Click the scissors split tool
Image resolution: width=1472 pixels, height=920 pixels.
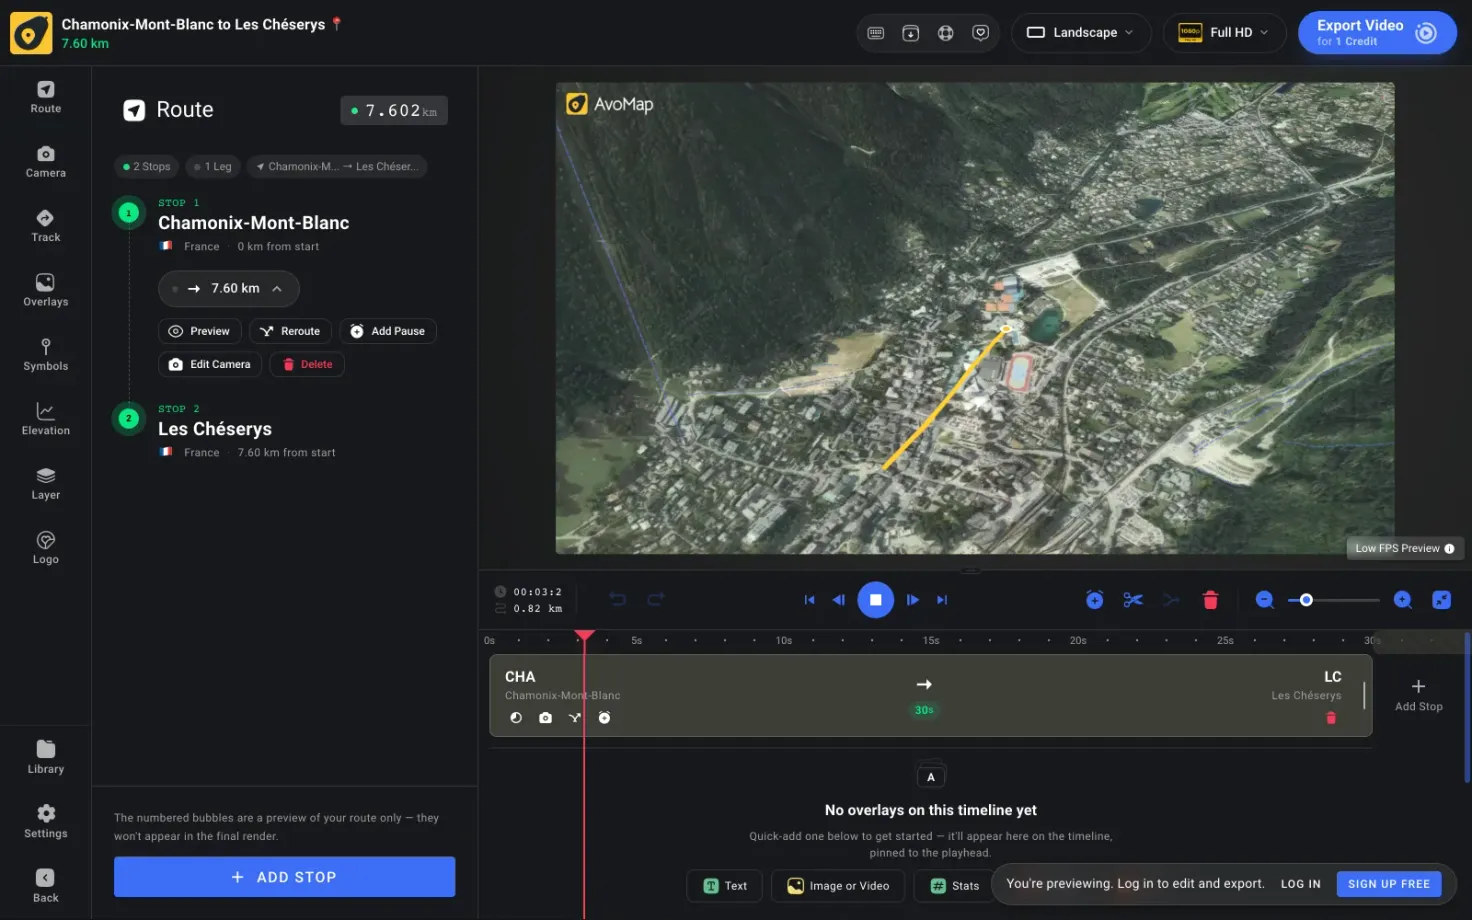[1132, 600]
